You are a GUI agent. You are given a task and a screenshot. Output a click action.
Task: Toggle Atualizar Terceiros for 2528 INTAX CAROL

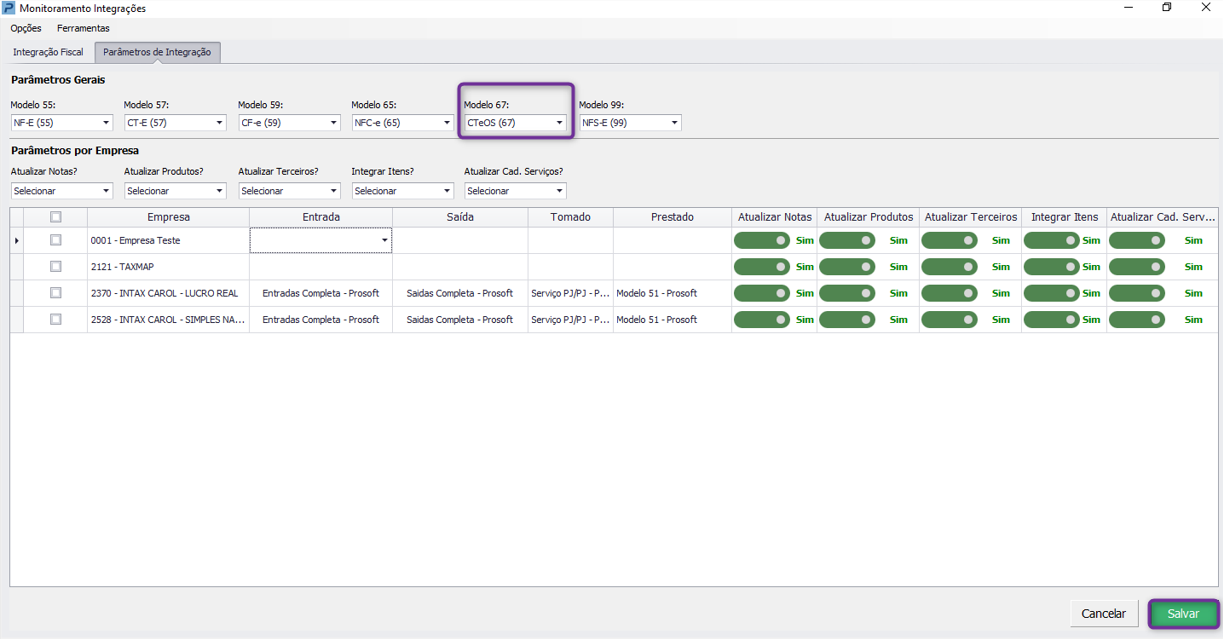pyautogui.click(x=949, y=320)
